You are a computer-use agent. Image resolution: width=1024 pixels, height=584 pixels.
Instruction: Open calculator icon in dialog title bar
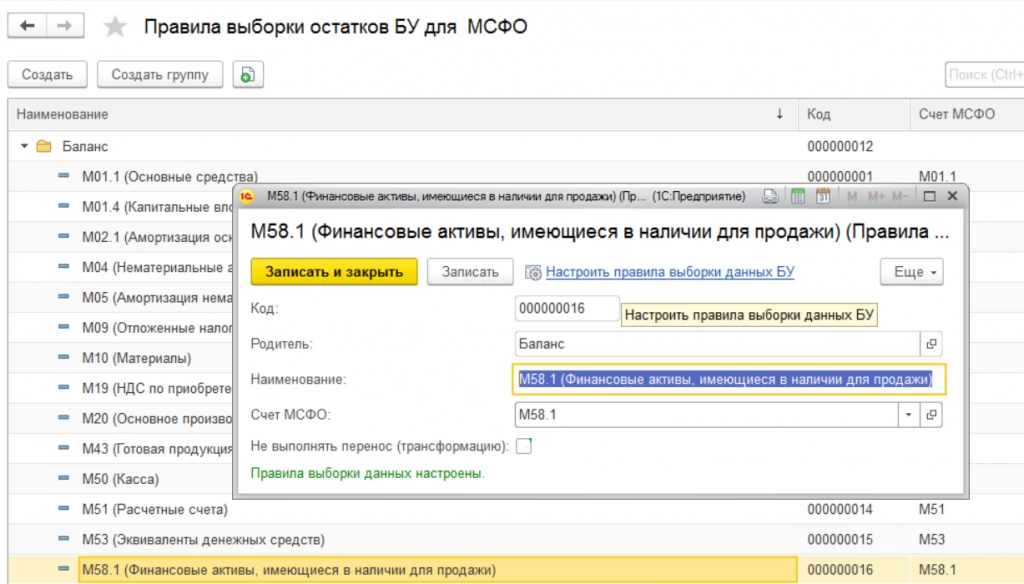[x=797, y=196]
